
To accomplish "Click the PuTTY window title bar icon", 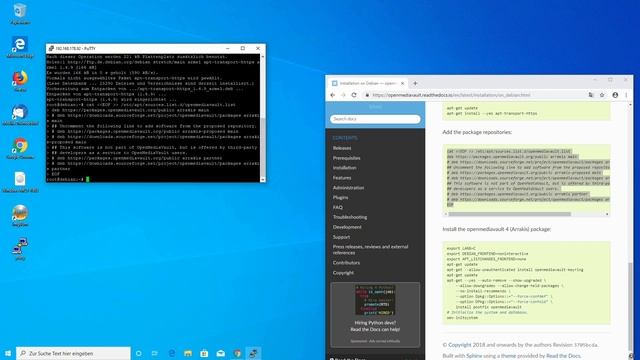I will pyautogui.click(x=51, y=48).
